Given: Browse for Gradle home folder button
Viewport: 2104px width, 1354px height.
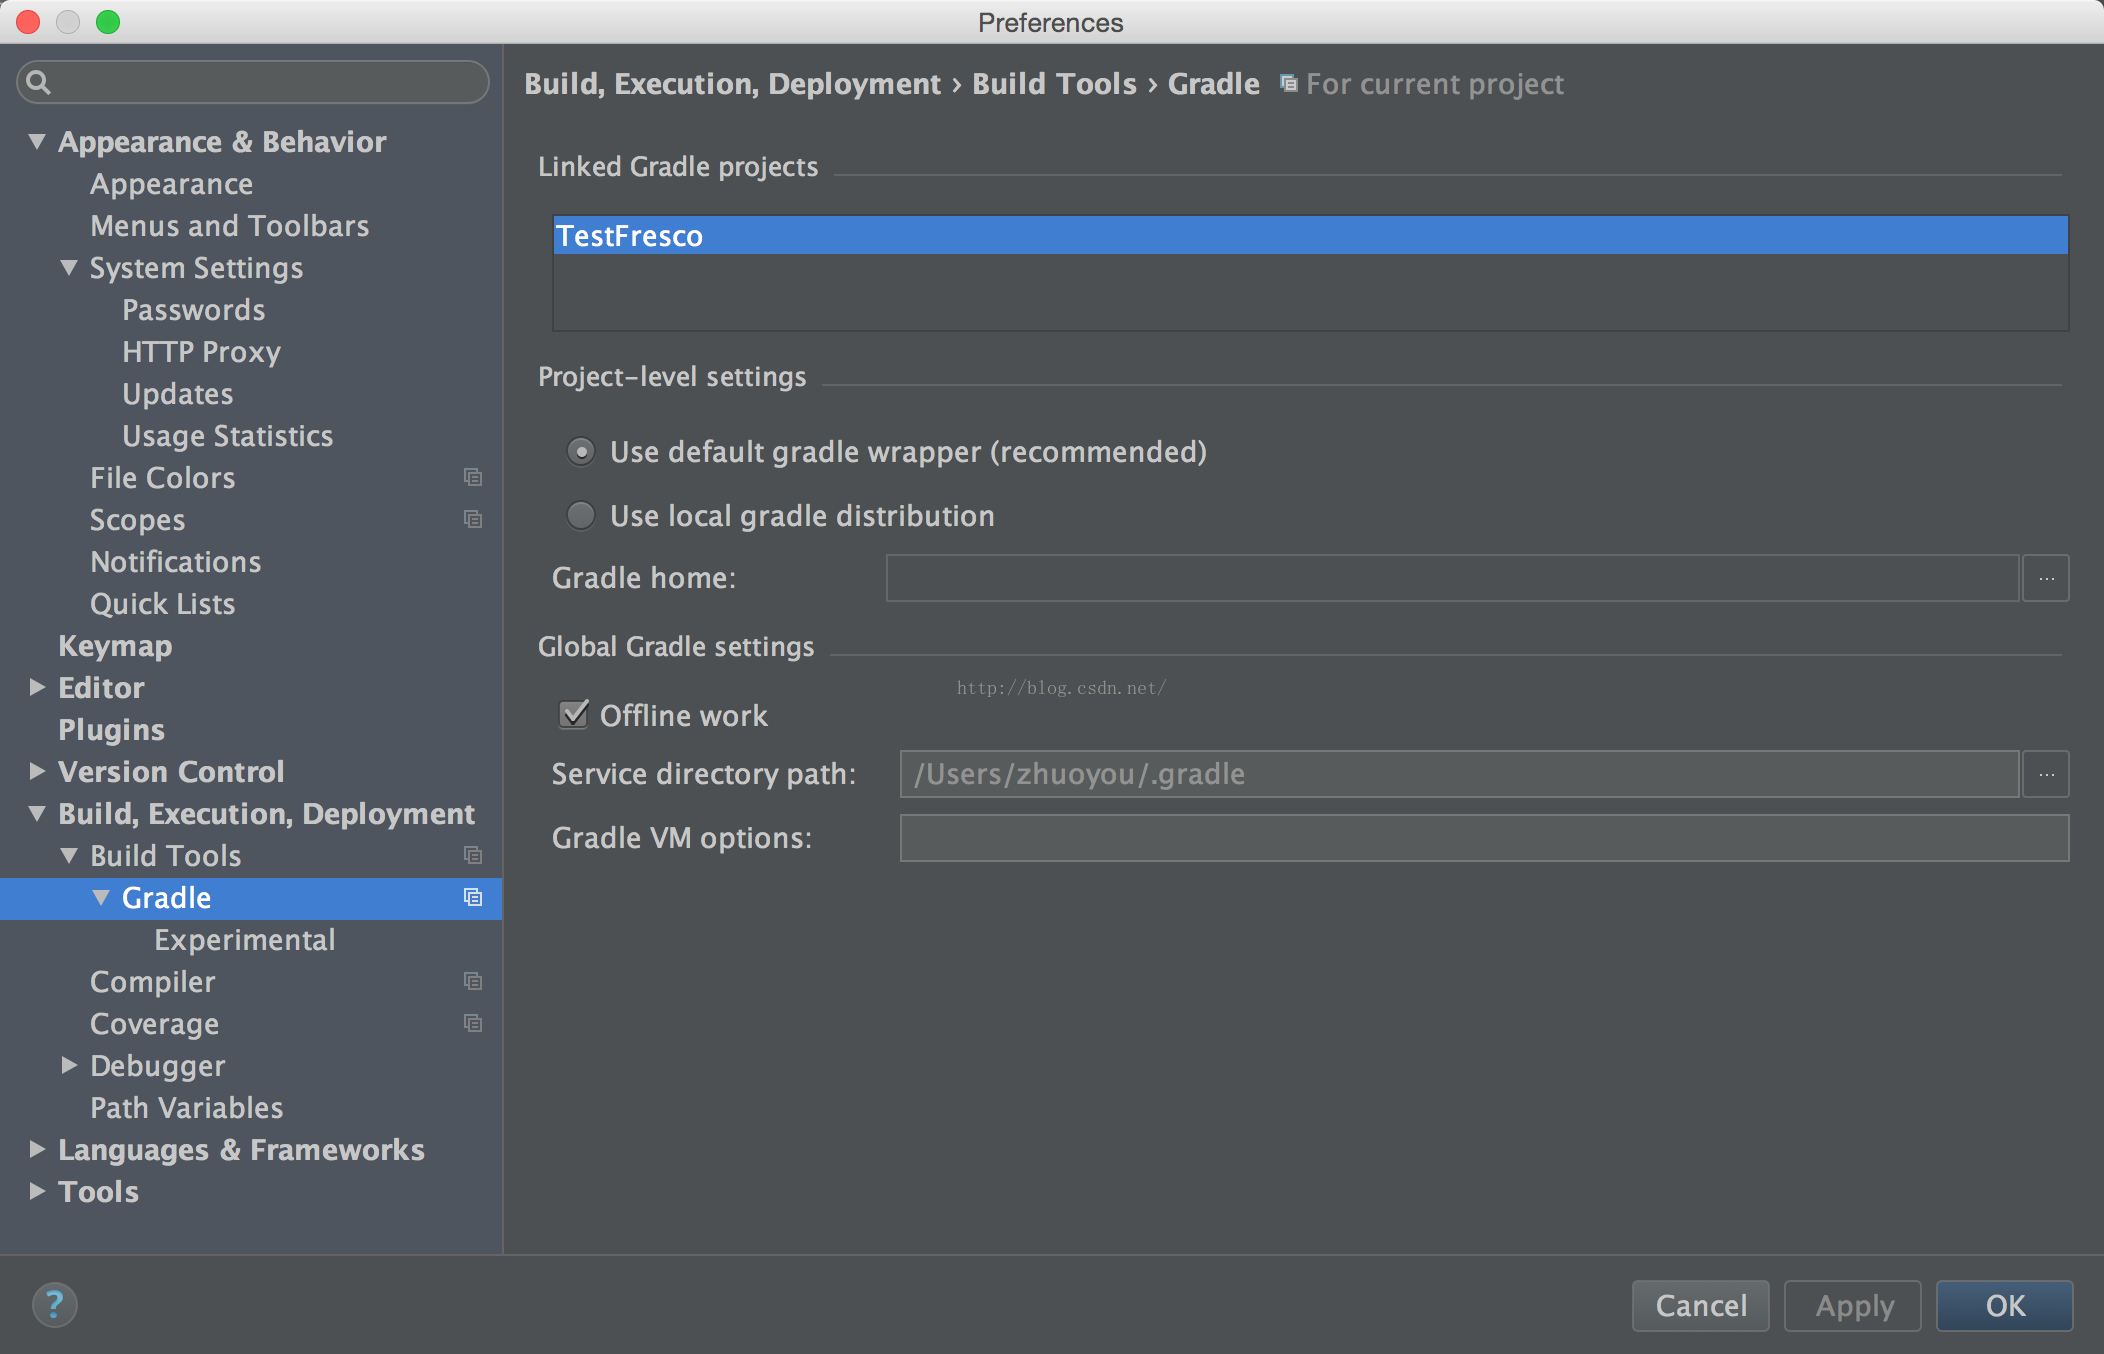Looking at the screenshot, I should click(2046, 578).
